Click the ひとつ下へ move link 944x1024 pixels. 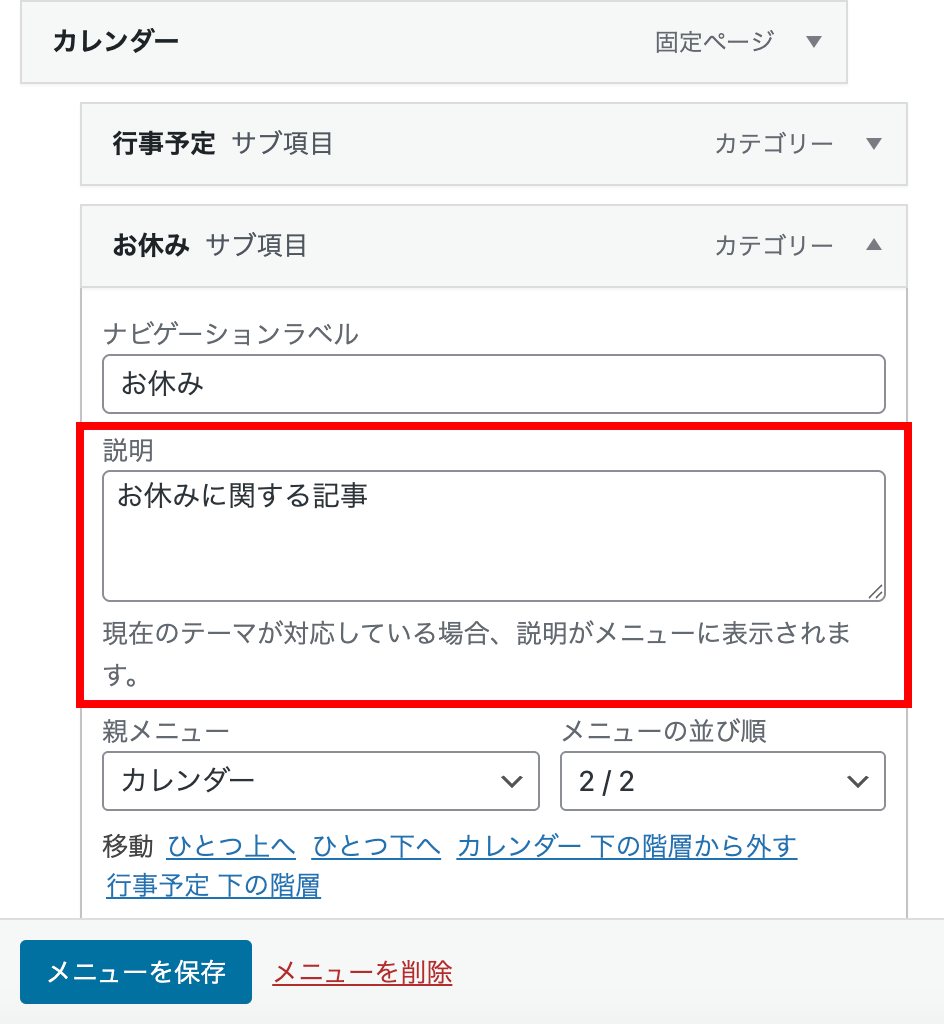point(376,847)
